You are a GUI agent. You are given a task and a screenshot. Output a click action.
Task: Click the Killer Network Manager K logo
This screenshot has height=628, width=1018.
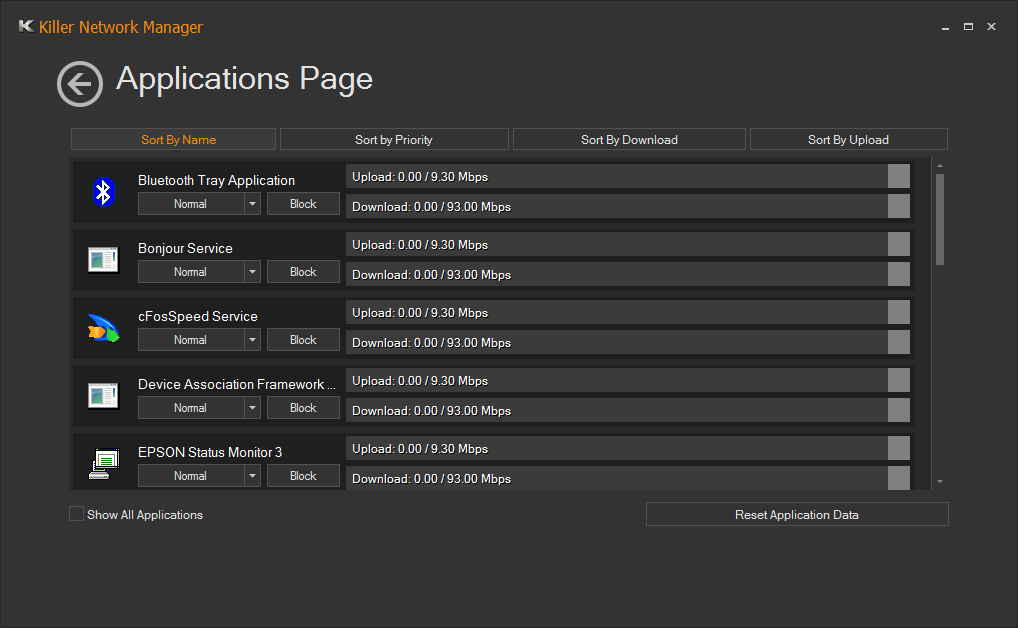pos(26,27)
